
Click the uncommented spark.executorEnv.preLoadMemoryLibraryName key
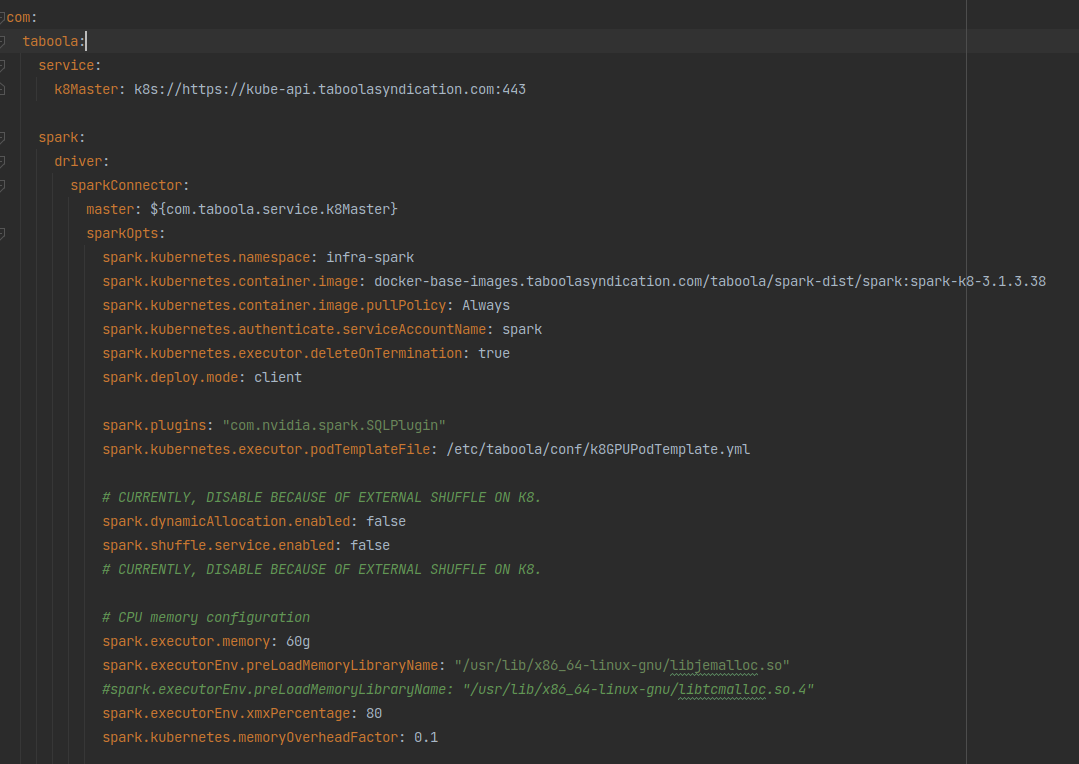pyautogui.click(x=270, y=666)
